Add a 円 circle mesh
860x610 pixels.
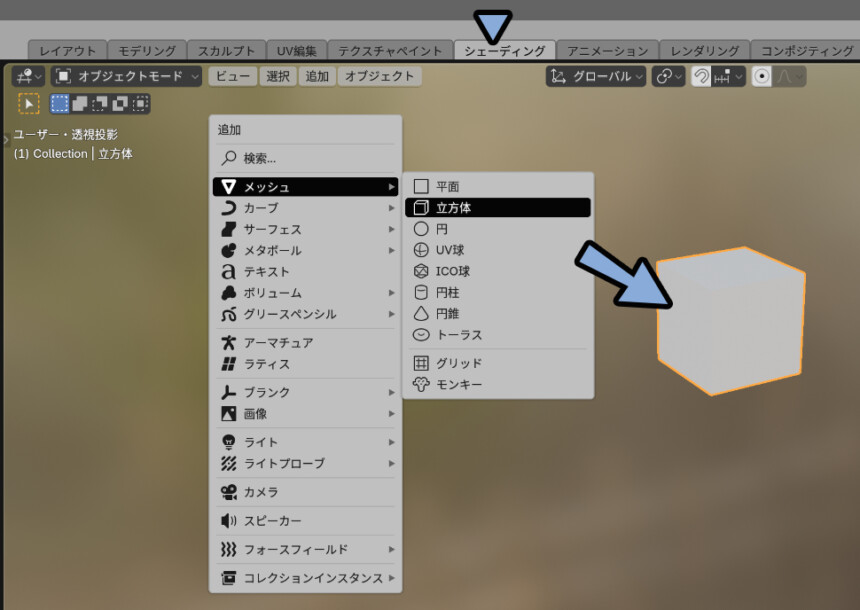(498, 229)
